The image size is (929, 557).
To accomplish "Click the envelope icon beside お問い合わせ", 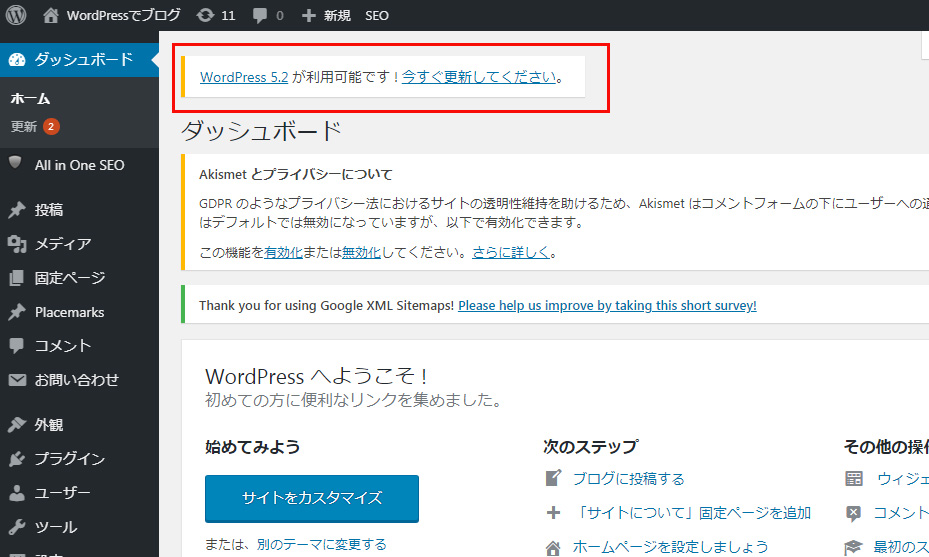I will pyautogui.click(x=17, y=380).
